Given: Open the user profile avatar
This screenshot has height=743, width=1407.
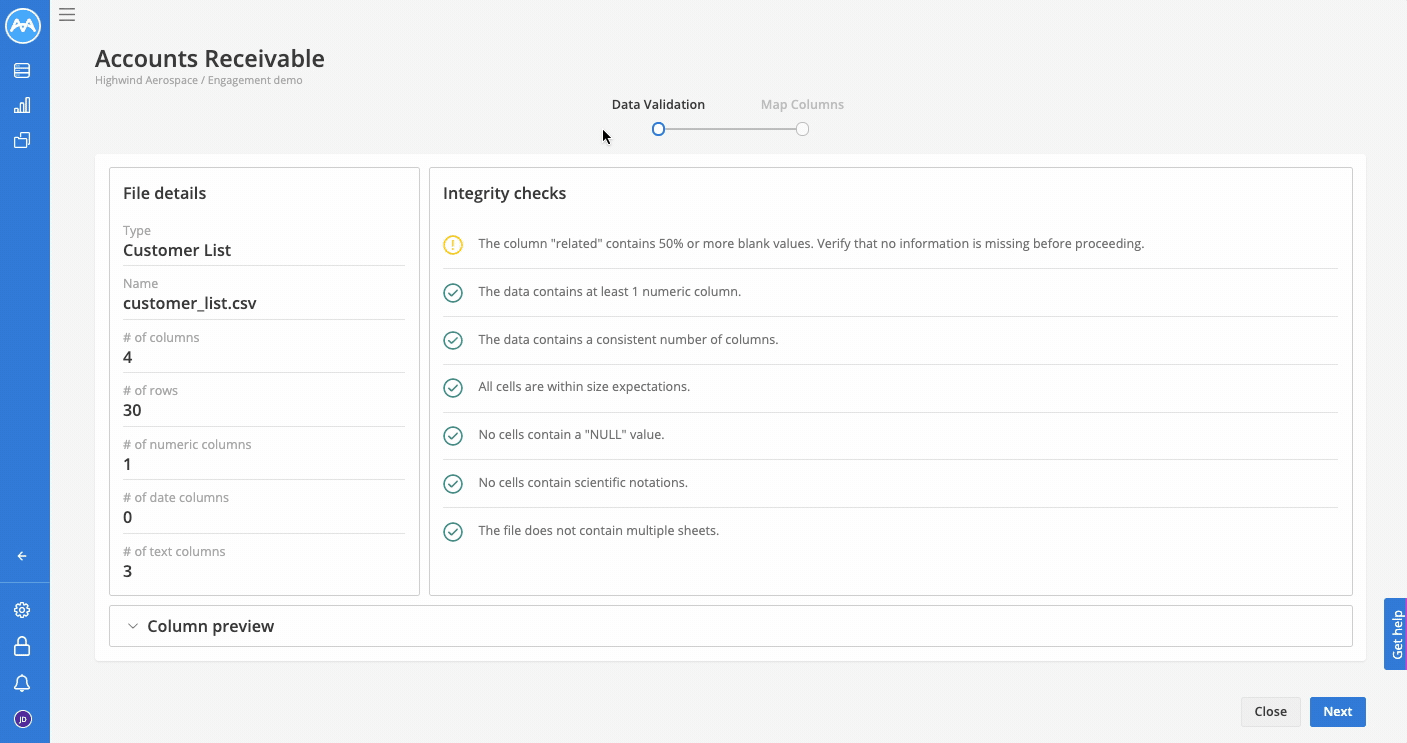Looking at the screenshot, I should click(x=22, y=719).
